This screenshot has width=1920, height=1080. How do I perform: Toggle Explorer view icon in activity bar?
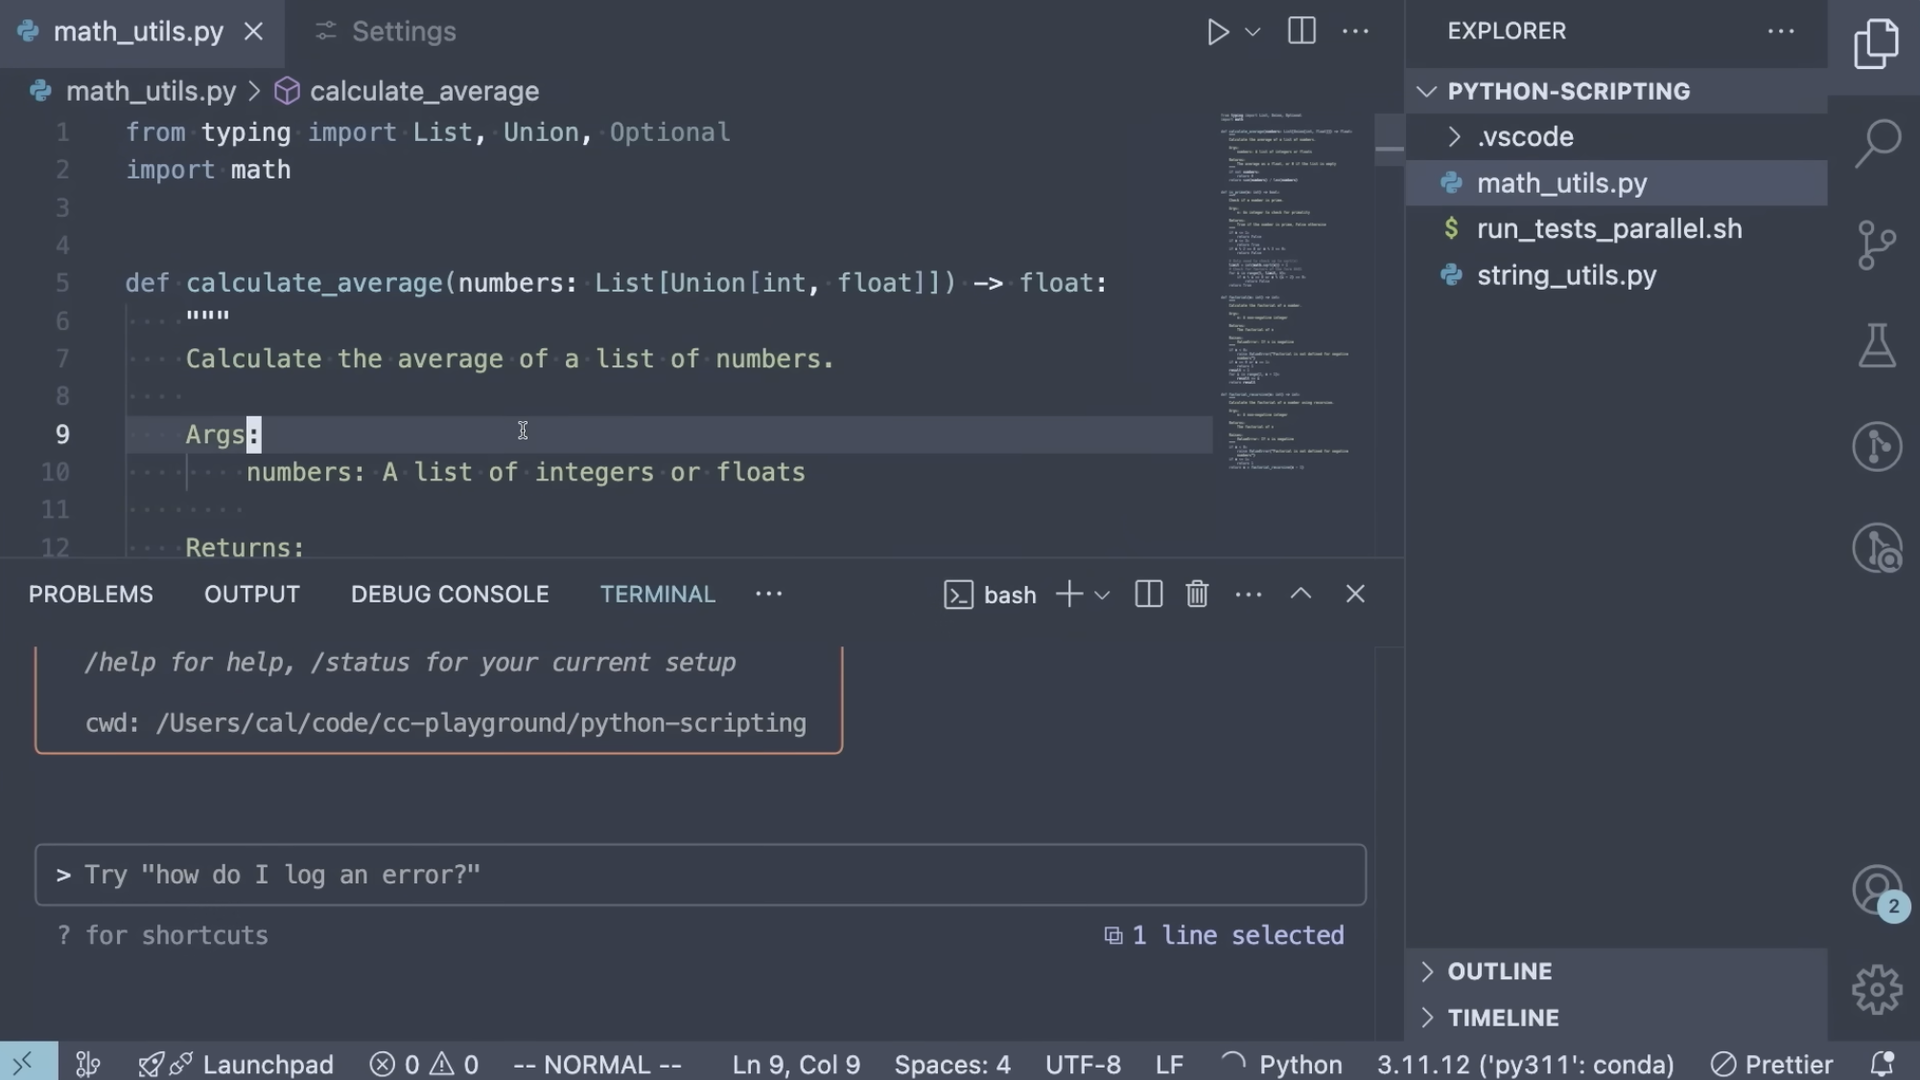point(1876,44)
